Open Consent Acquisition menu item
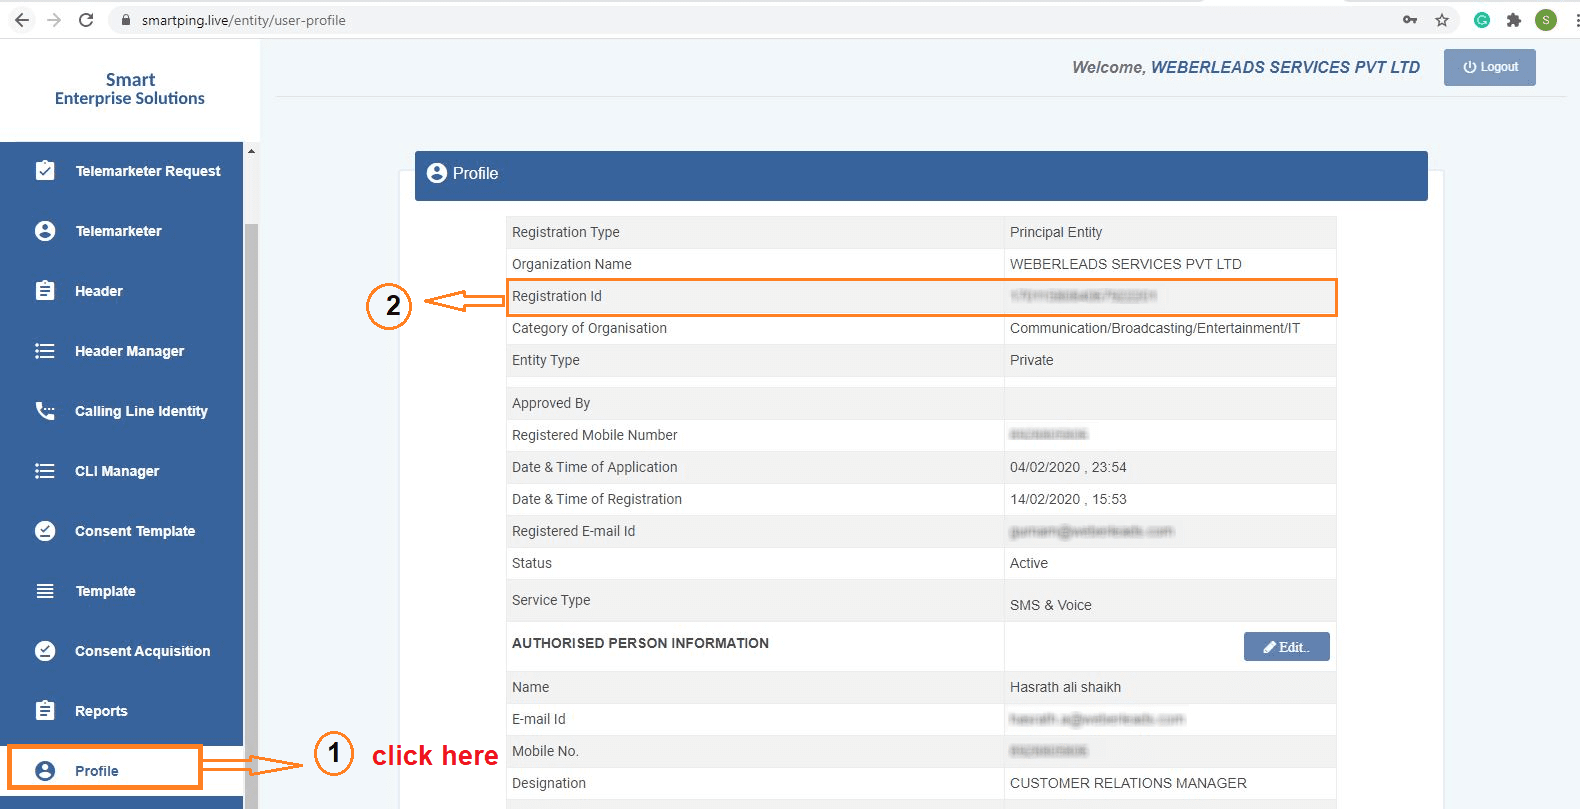The height and width of the screenshot is (809, 1580). point(142,651)
